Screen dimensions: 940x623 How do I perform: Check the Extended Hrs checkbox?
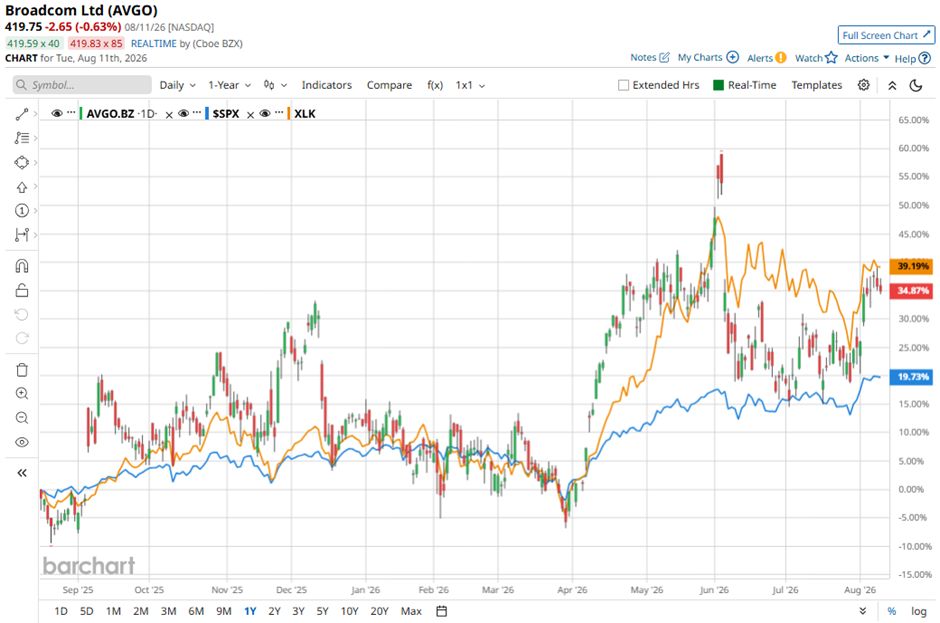point(623,85)
